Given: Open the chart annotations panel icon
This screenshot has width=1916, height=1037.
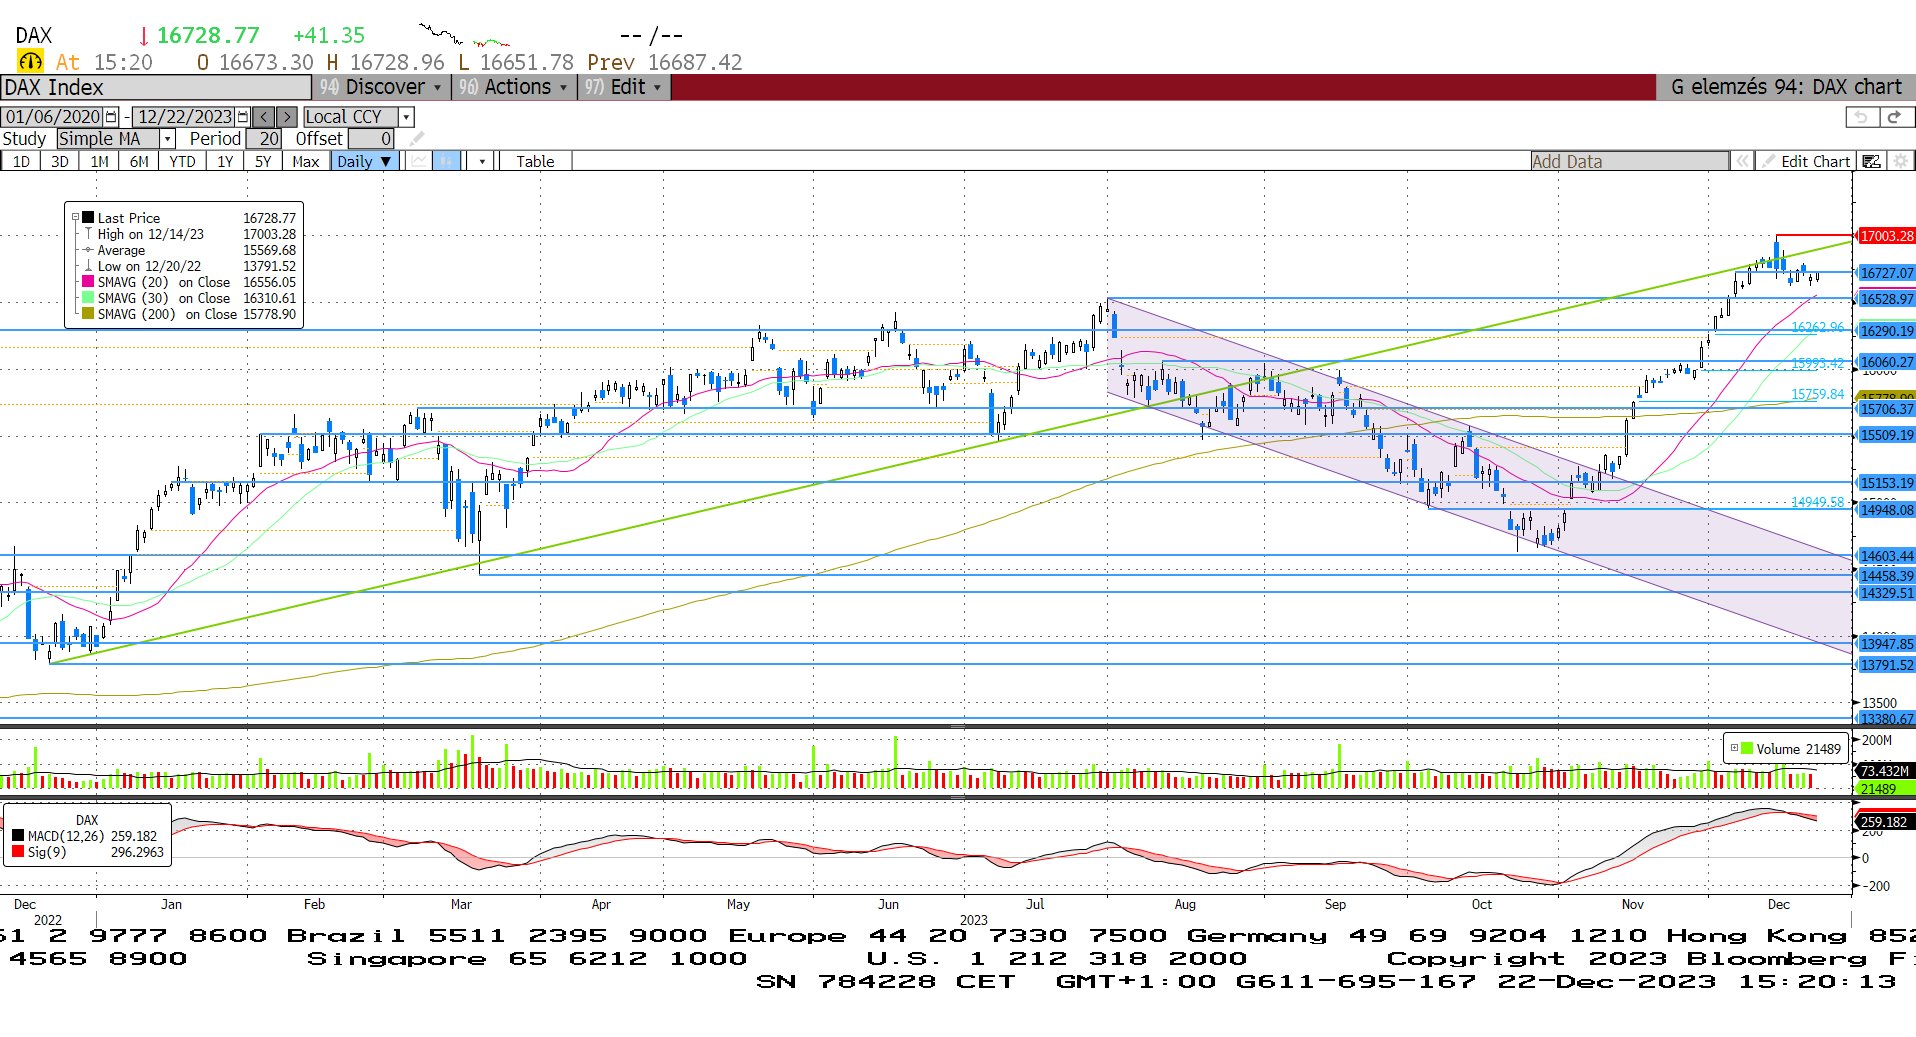Looking at the screenshot, I should coord(1872,161).
